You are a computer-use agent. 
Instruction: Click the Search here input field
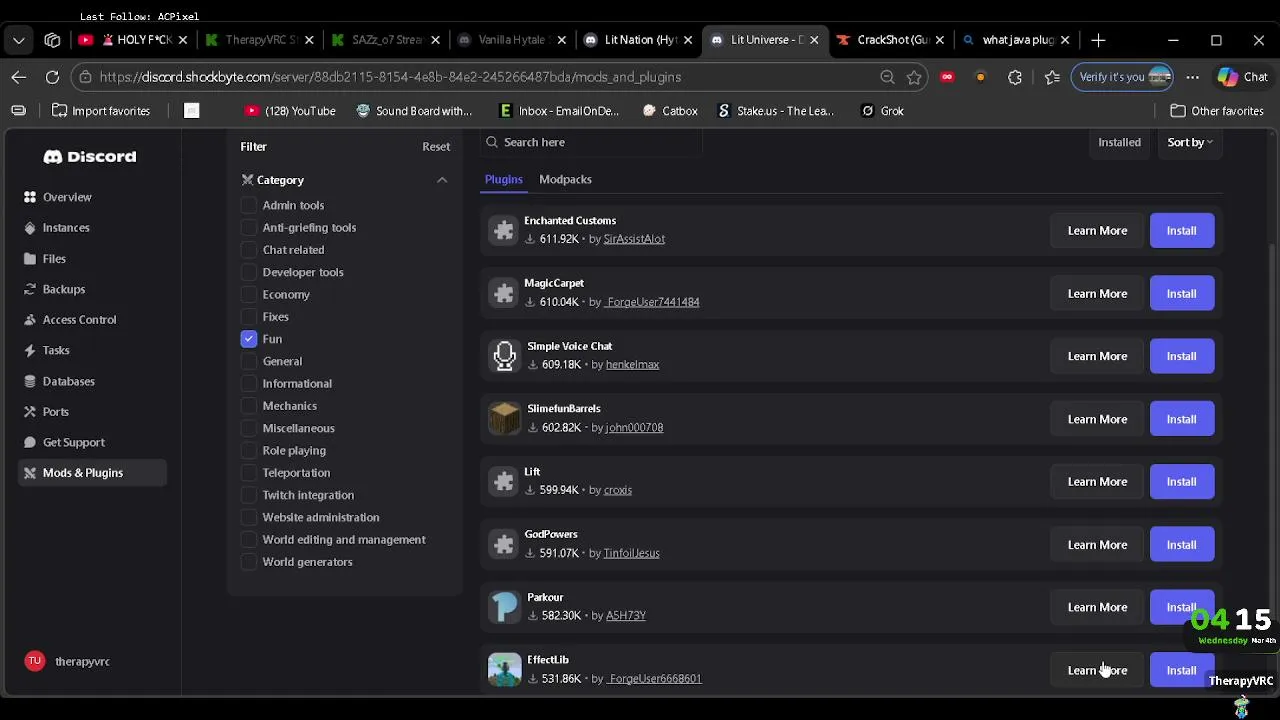[592, 142]
